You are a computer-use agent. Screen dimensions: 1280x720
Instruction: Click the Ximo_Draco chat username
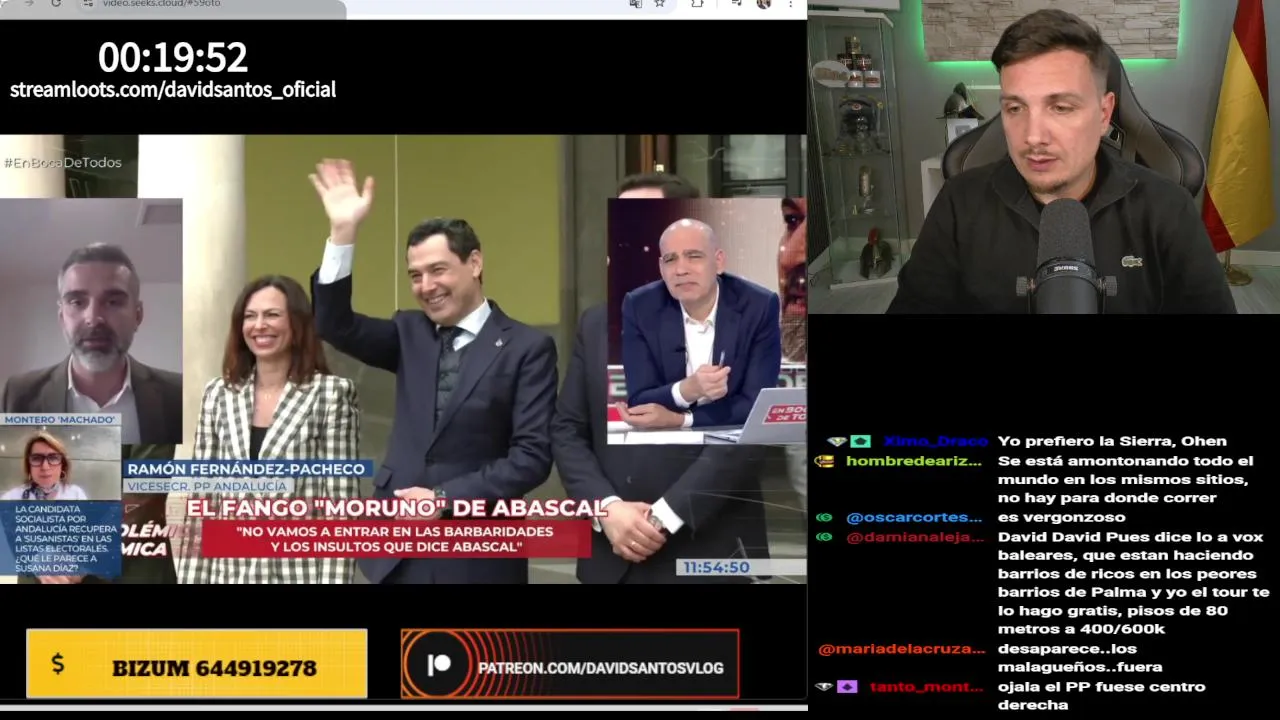935,441
